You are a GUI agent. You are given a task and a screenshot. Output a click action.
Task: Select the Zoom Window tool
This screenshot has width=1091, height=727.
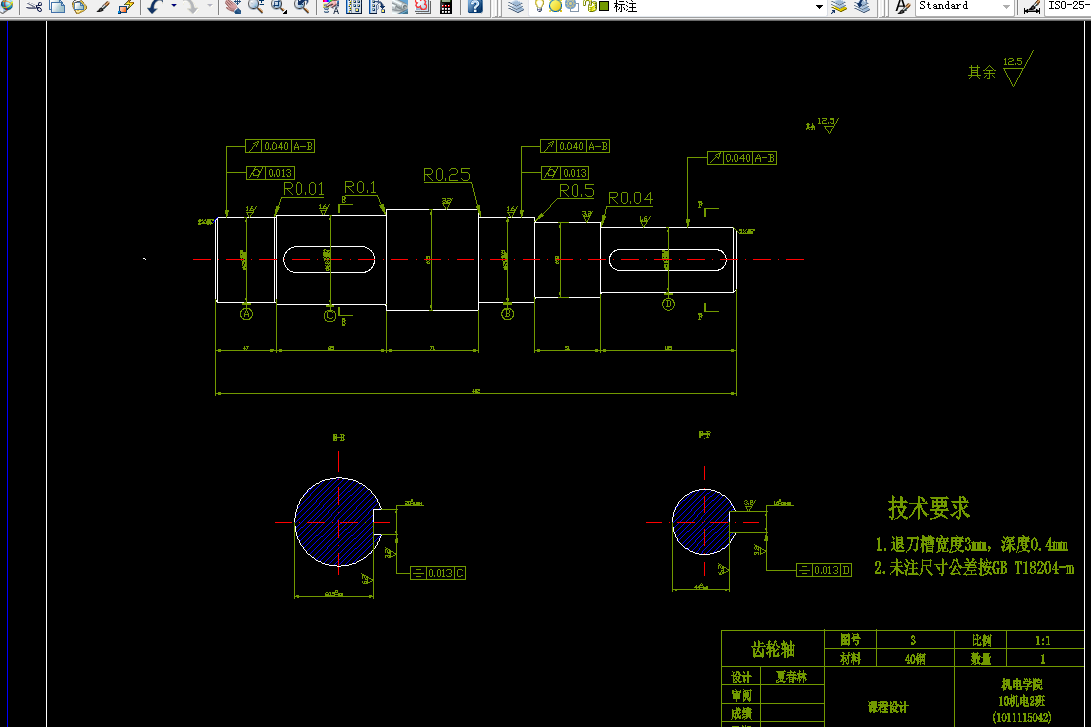click(278, 7)
